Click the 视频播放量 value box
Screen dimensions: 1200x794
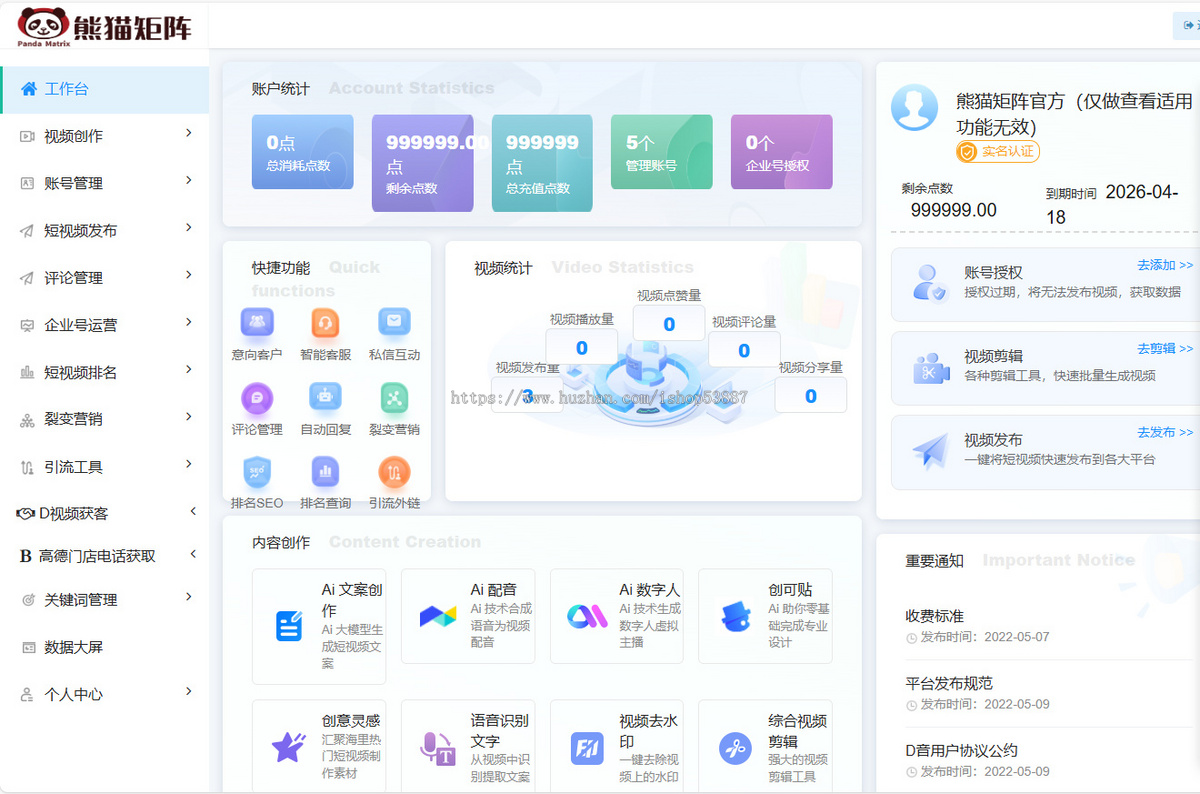point(581,347)
